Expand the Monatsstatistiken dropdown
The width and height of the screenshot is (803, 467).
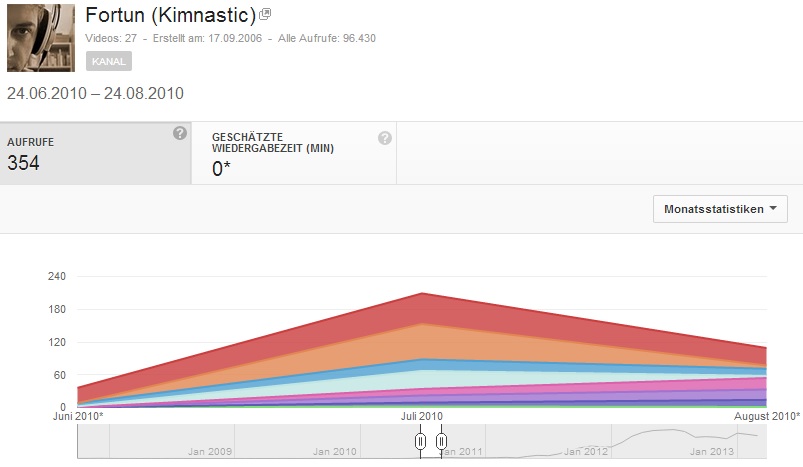[719, 209]
